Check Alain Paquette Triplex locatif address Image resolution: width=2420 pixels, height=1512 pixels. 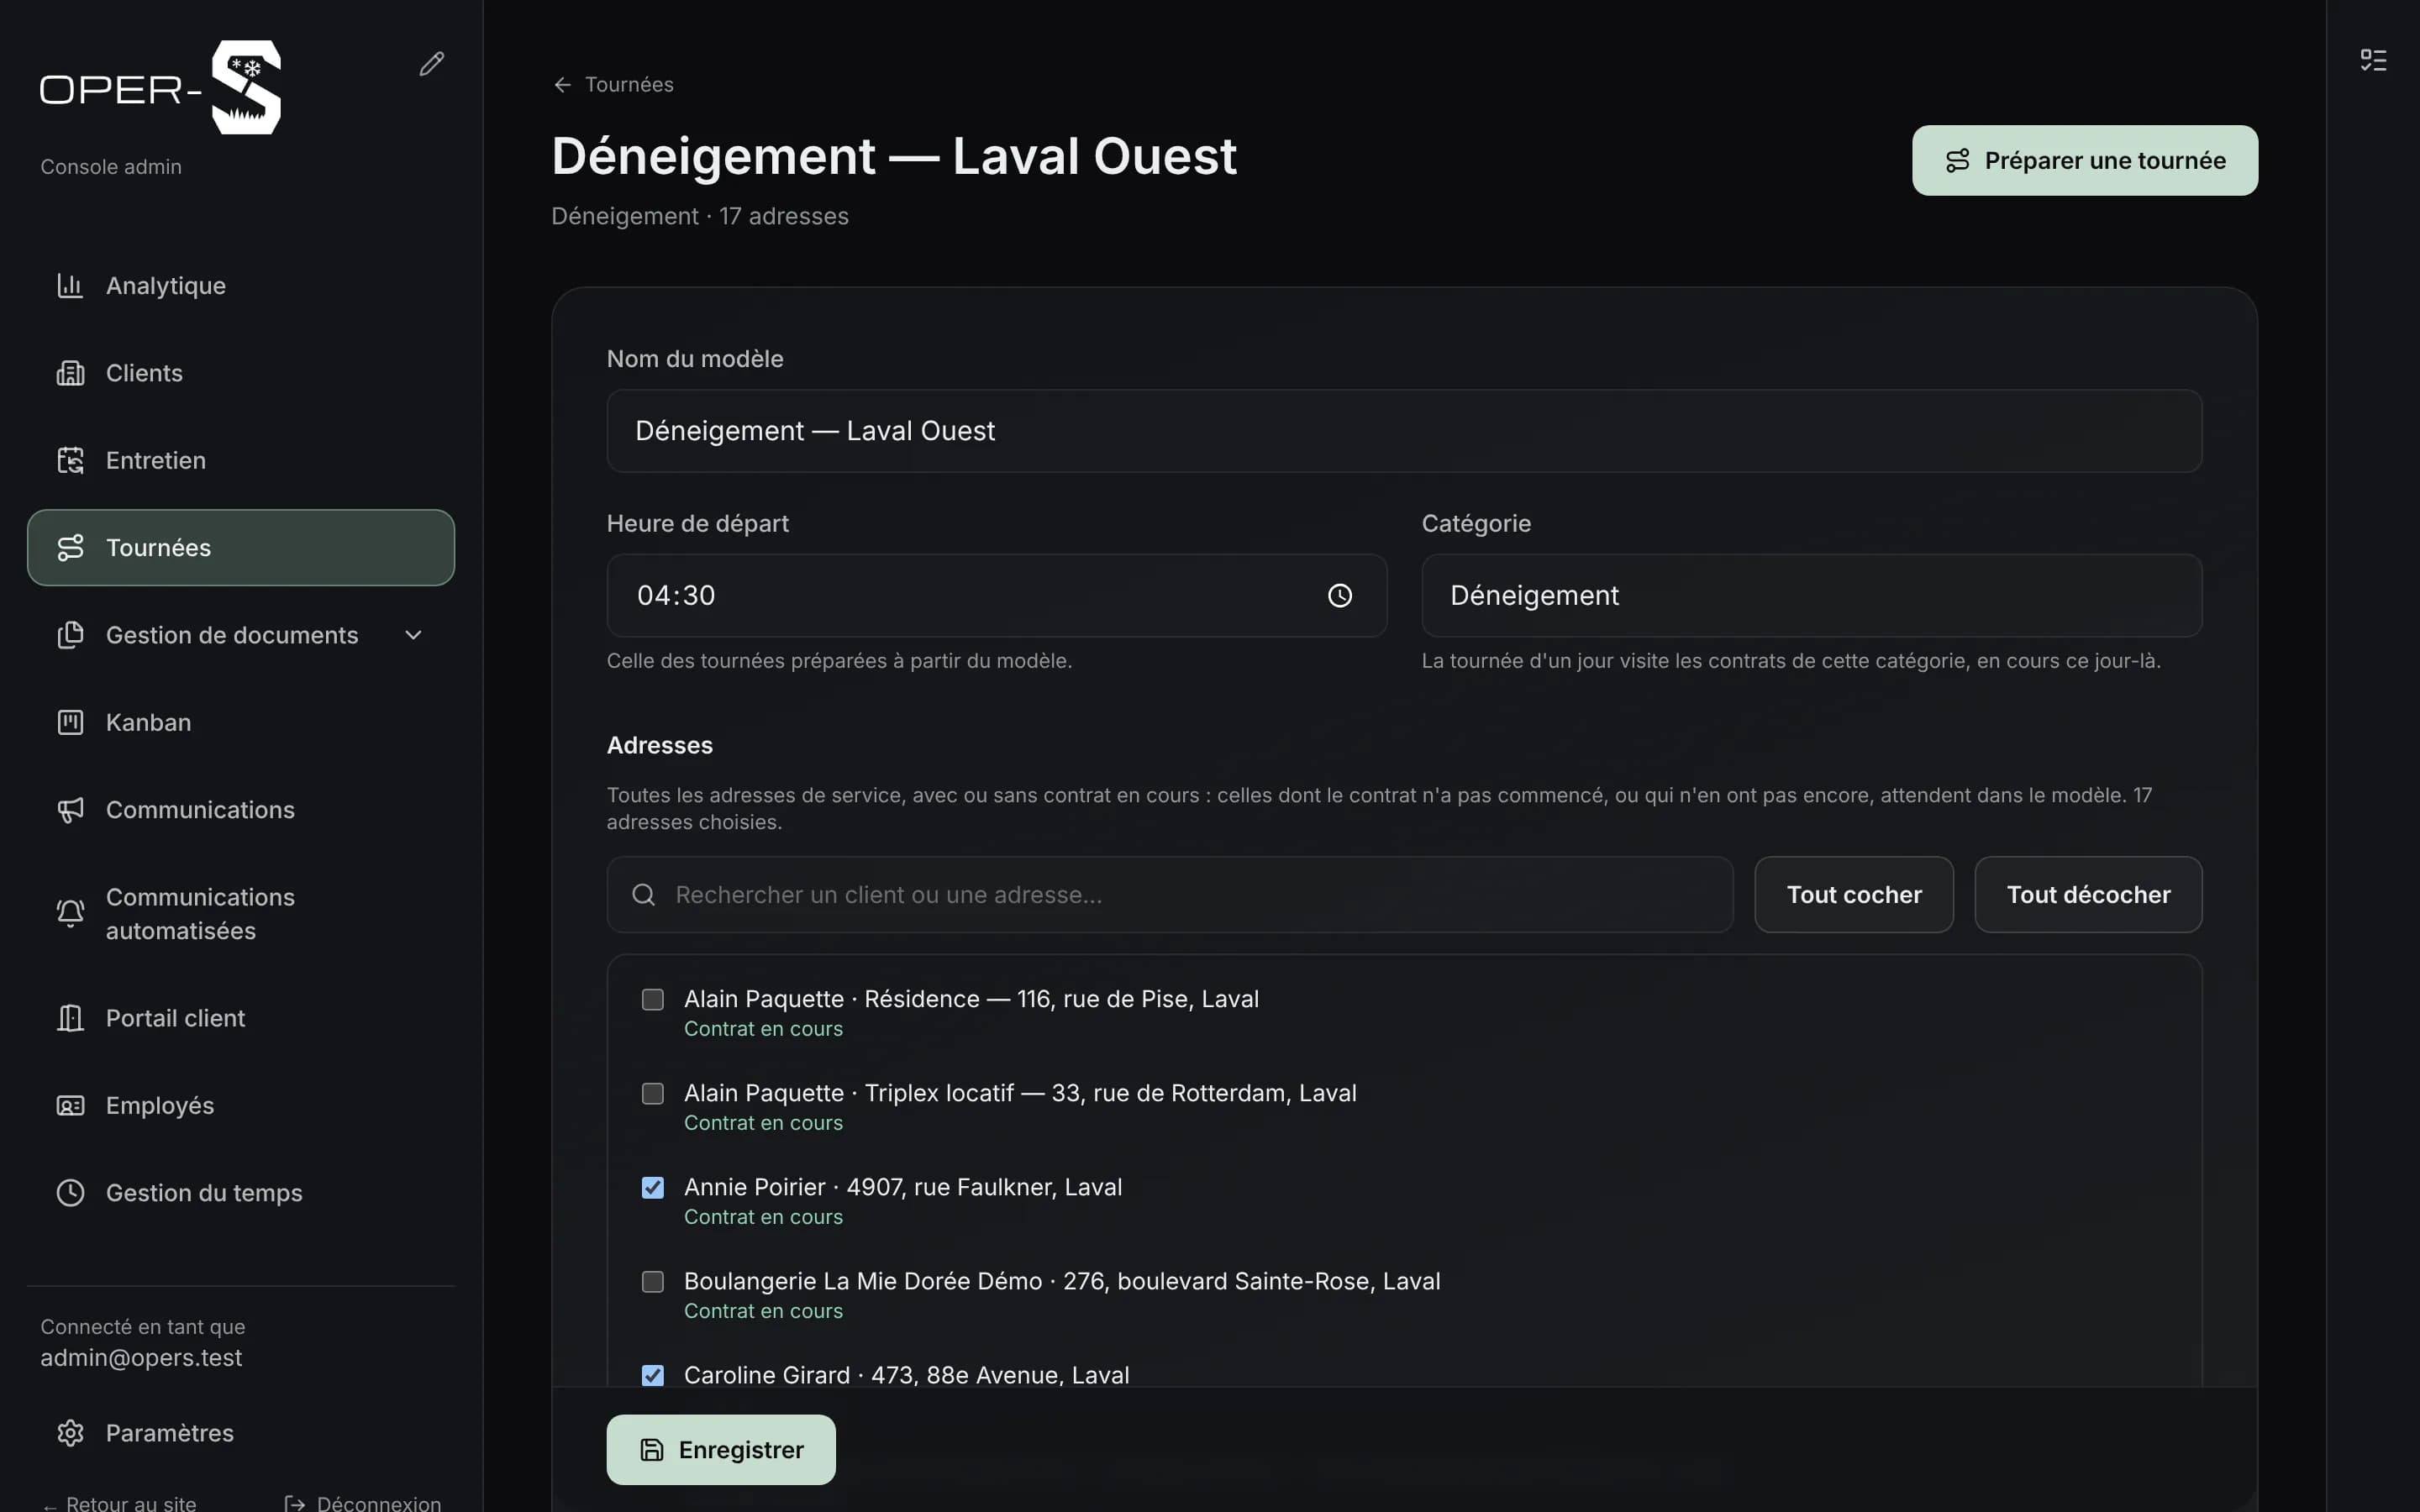653,1094
